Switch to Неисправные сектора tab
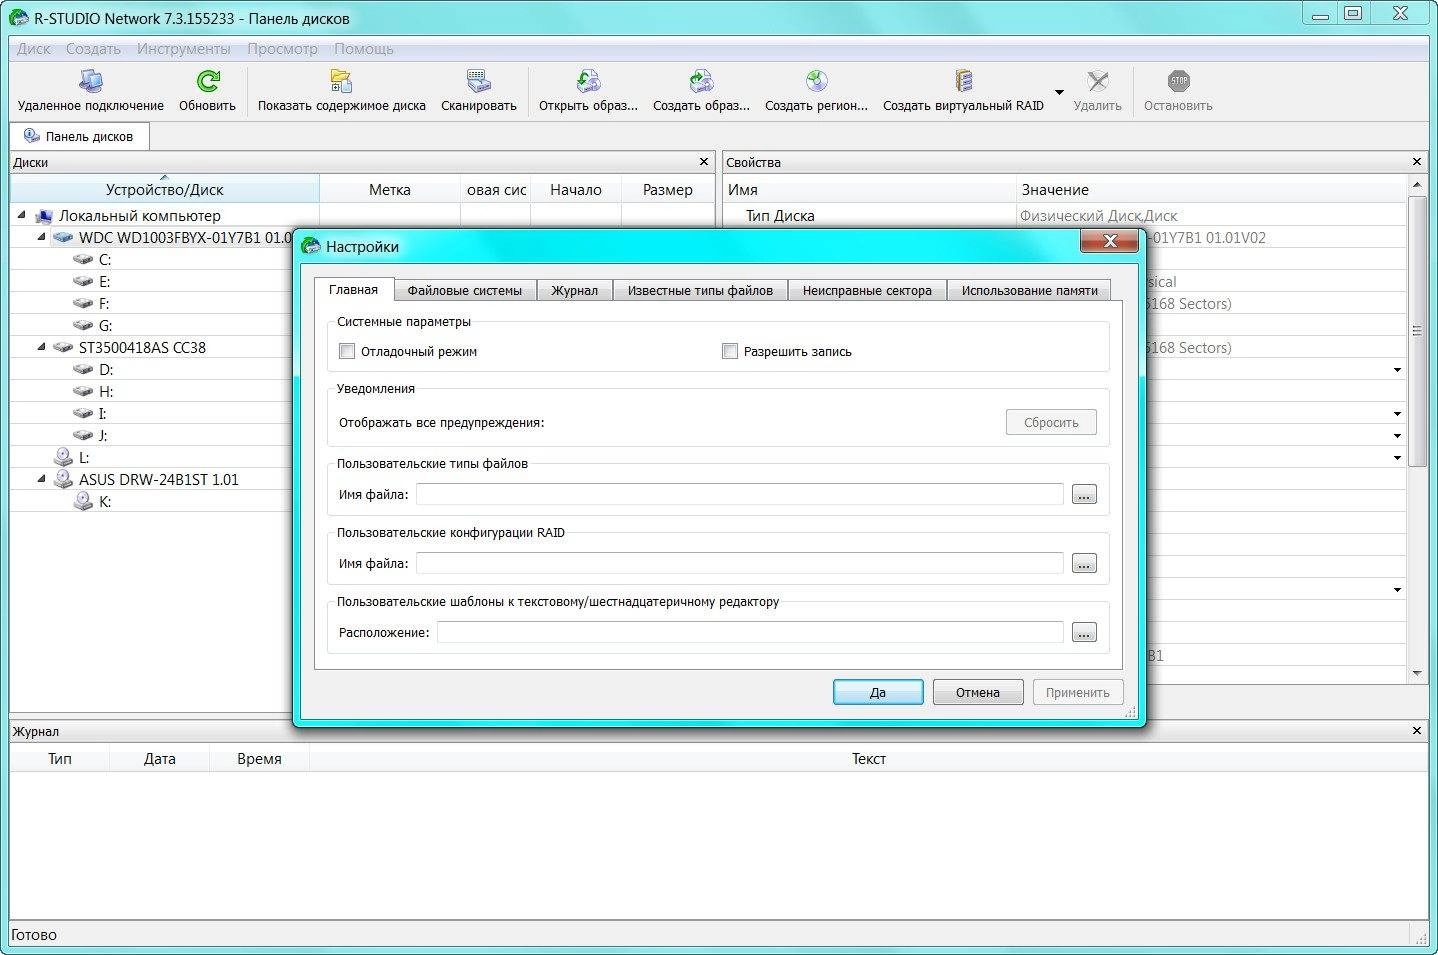Screen dimensions: 1438x955 [867, 290]
